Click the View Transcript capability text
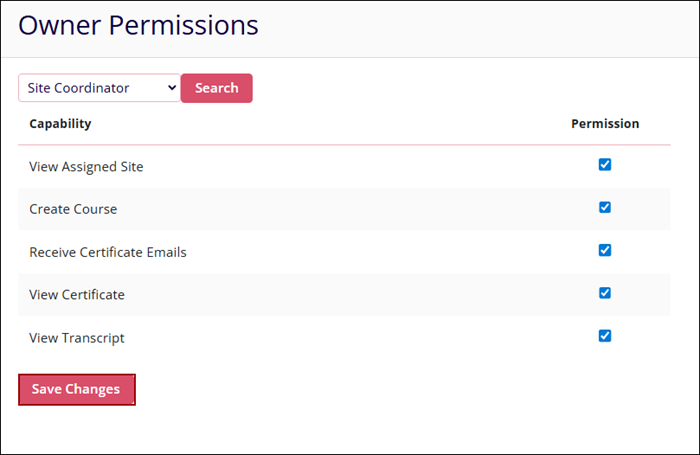 coord(77,338)
